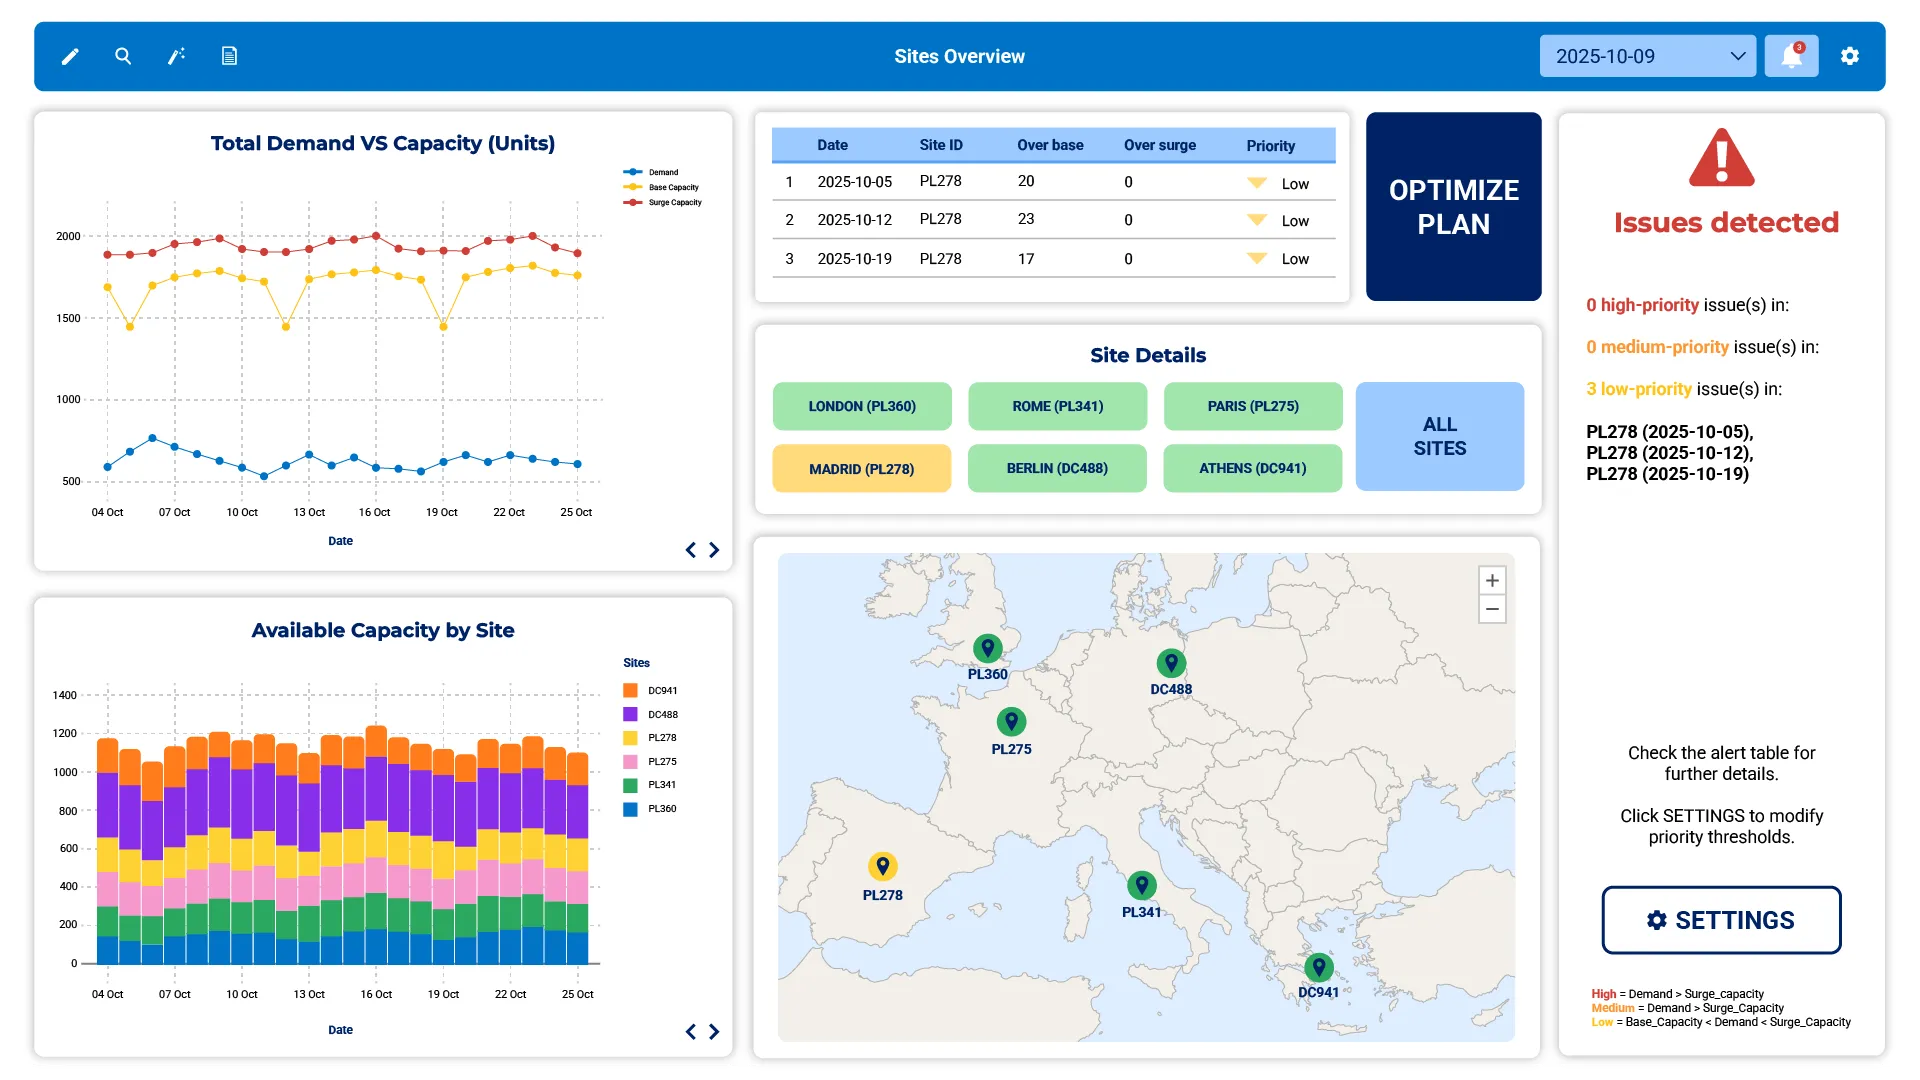This screenshot has height=1080, width=1920.
Task: Click the DC488 map pin
Action: pyautogui.click(x=1171, y=663)
